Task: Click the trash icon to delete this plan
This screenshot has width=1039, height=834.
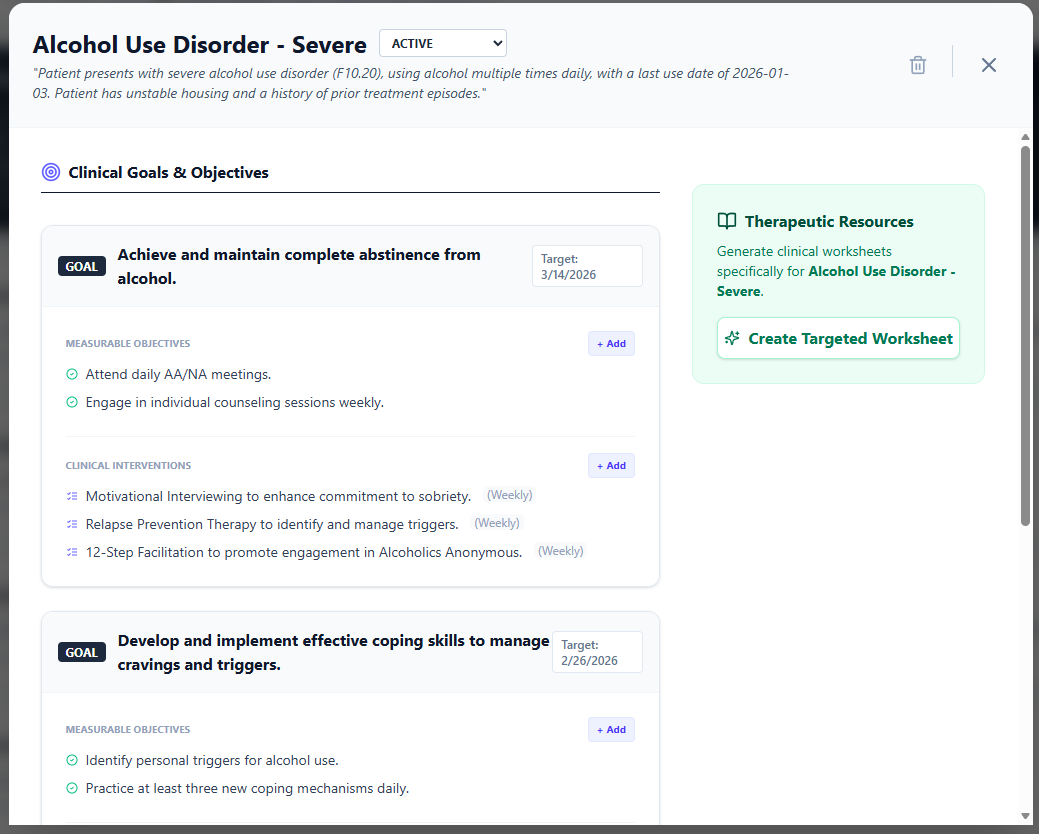Action: coord(917,64)
